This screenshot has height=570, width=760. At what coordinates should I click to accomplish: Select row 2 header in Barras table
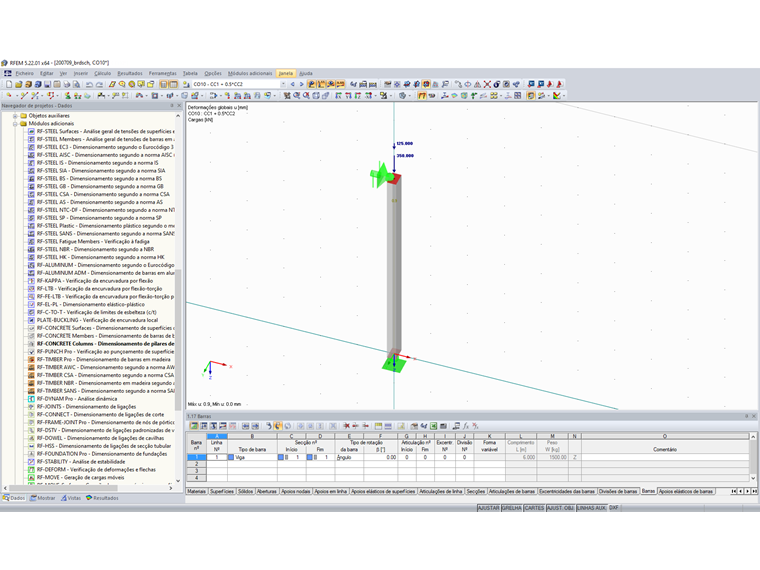196,464
